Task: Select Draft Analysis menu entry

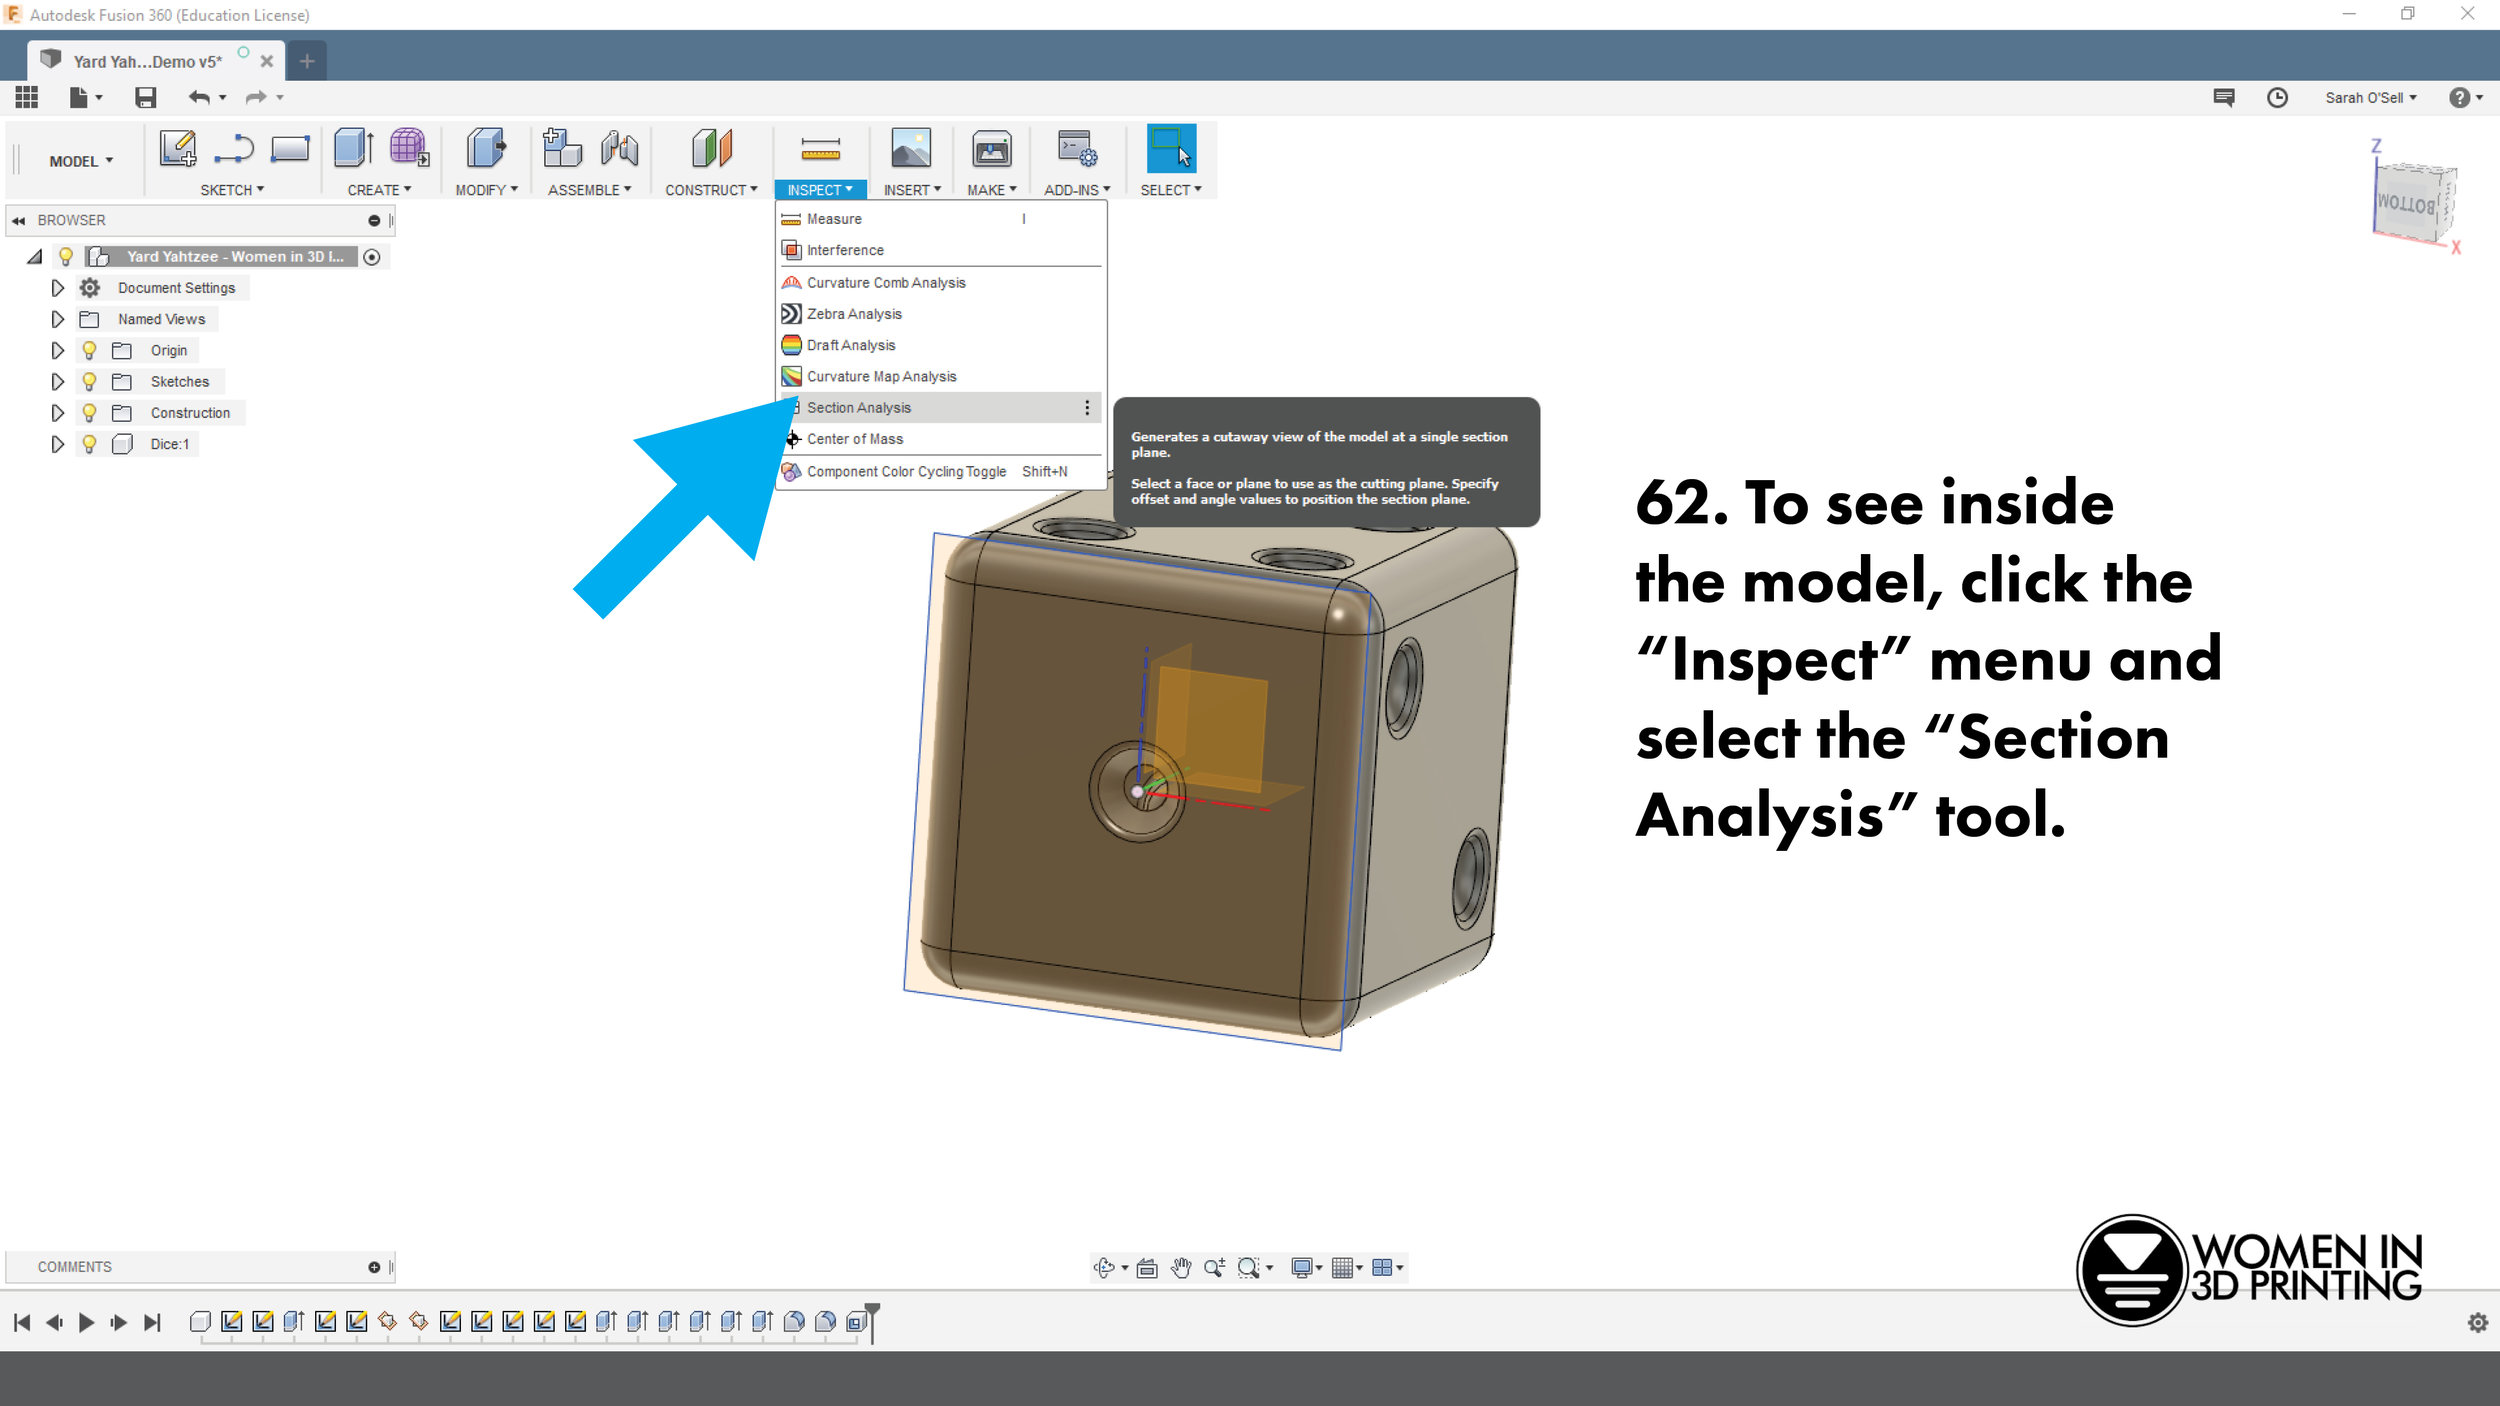Action: 940,345
